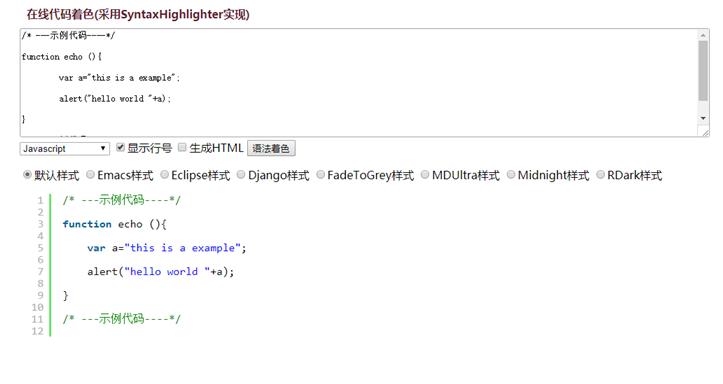Image resolution: width=723 pixels, height=384 pixels.
Task: Select the Eclipse样式 theme radio
Action: [x=164, y=175]
